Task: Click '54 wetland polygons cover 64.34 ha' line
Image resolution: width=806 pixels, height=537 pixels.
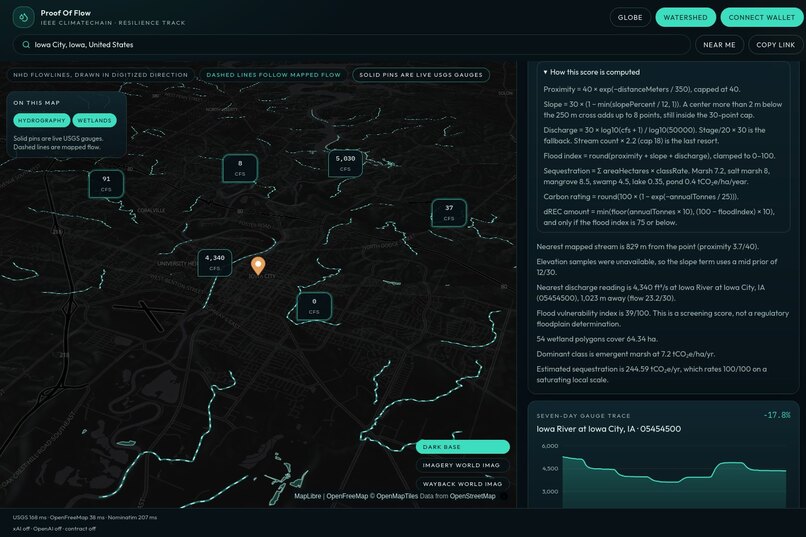Action: click(597, 339)
